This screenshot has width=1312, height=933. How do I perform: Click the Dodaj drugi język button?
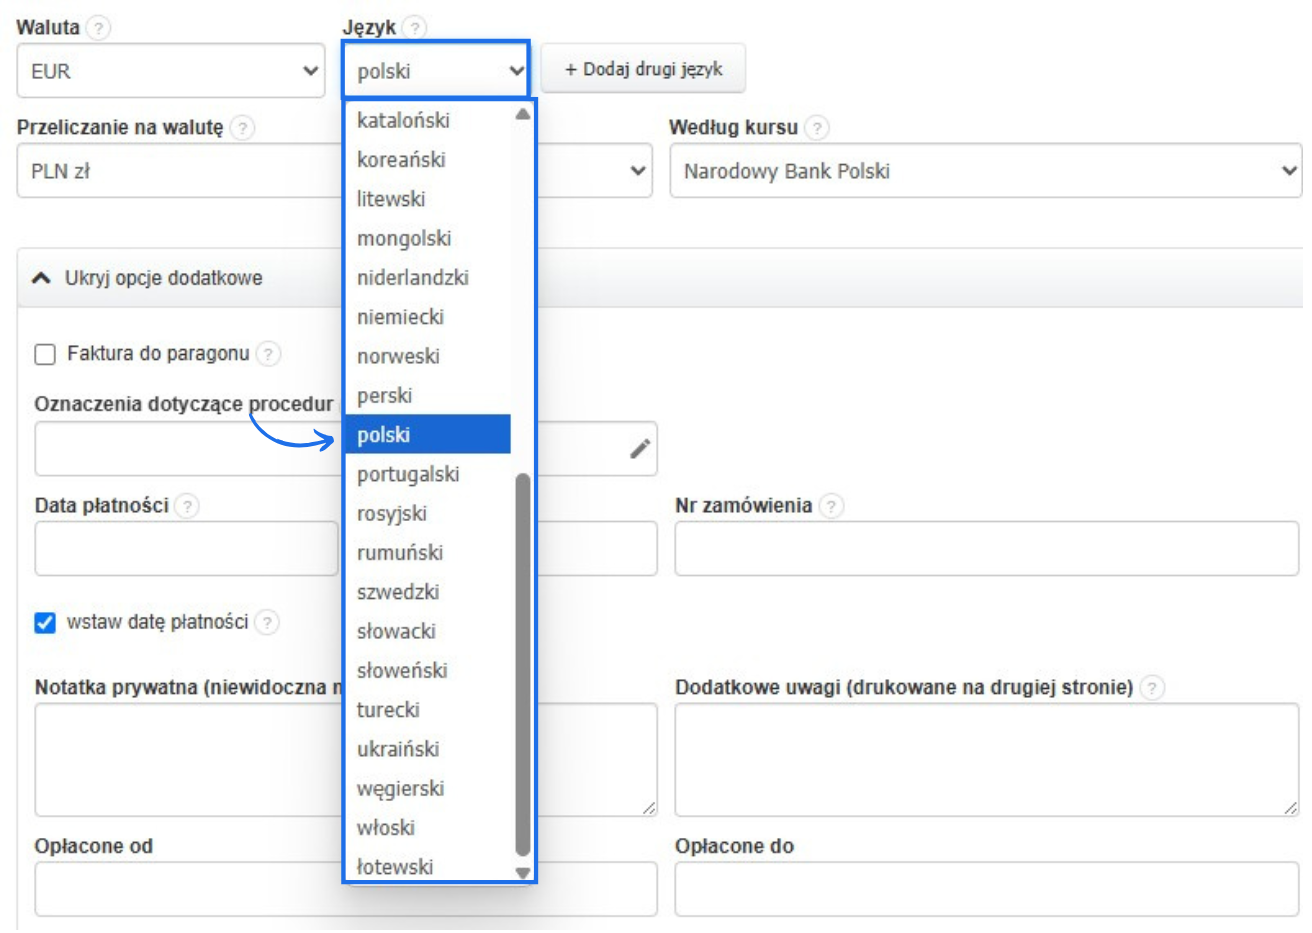coord(643,69)
